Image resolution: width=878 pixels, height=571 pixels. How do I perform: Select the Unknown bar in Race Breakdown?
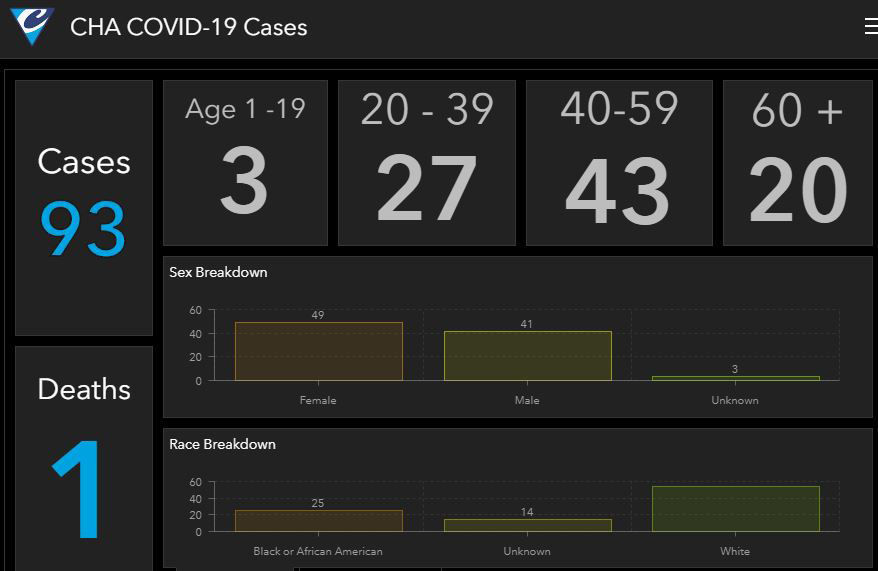527,525
